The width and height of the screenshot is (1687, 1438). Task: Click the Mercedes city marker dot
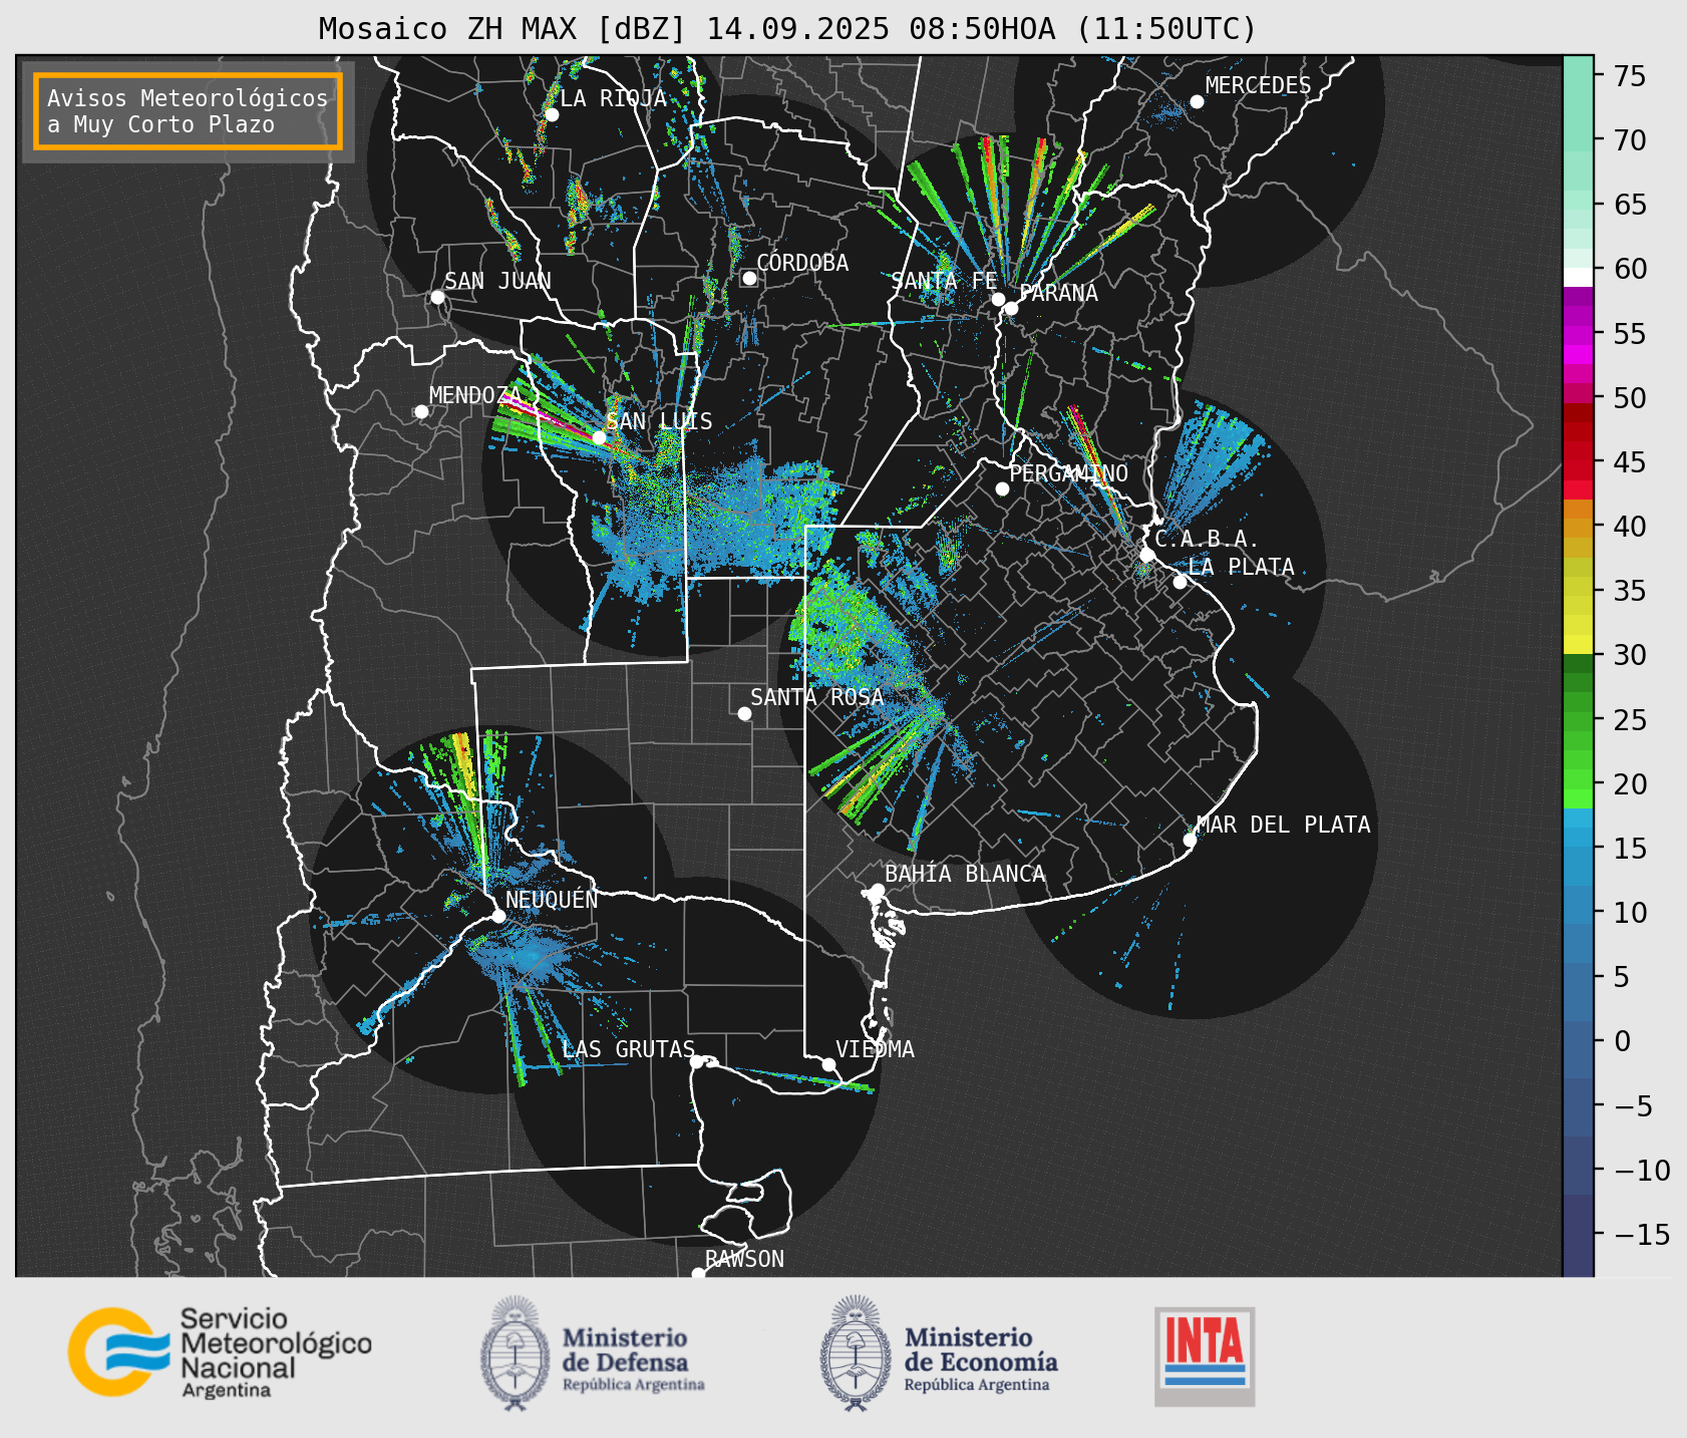click(x=1196, y=102)
